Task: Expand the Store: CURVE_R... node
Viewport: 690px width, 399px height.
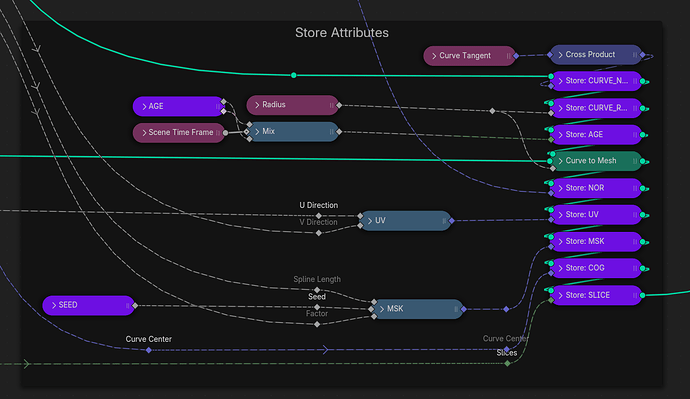Action: coord(560,108)
